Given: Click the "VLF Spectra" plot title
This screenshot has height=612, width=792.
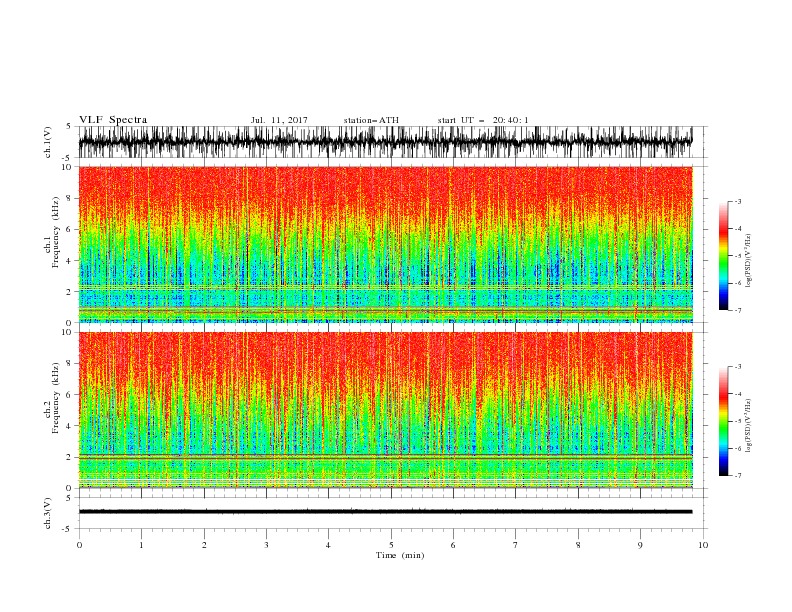Looking at the screenshot, I should [113, 120].
